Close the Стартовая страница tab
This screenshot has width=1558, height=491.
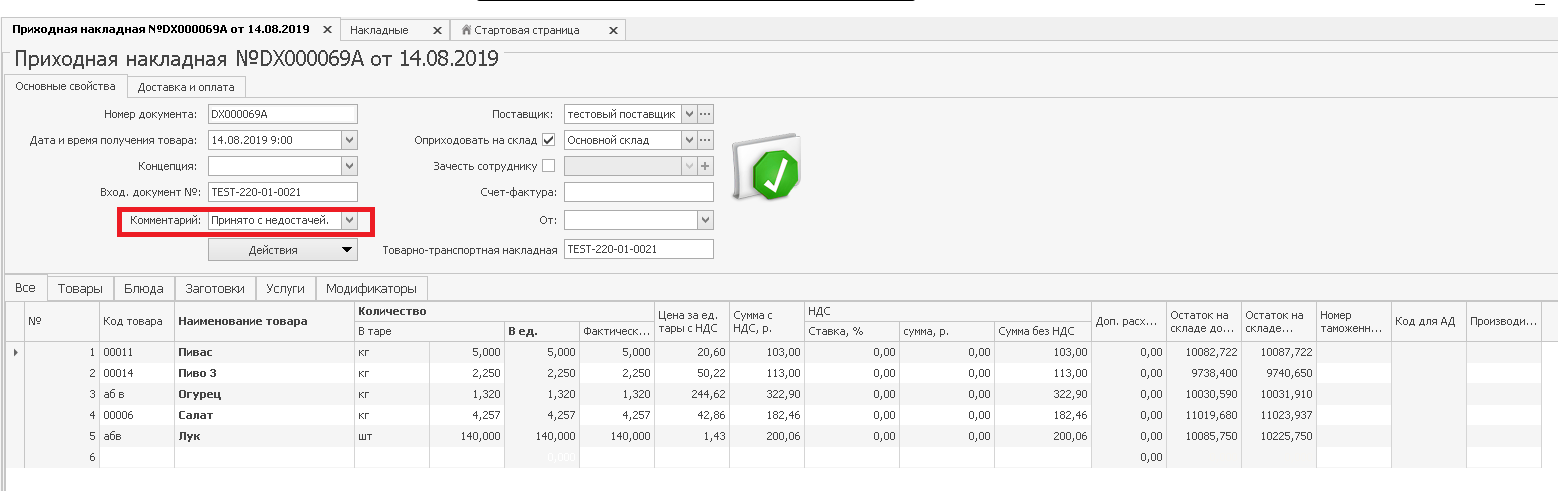(612, 31)
